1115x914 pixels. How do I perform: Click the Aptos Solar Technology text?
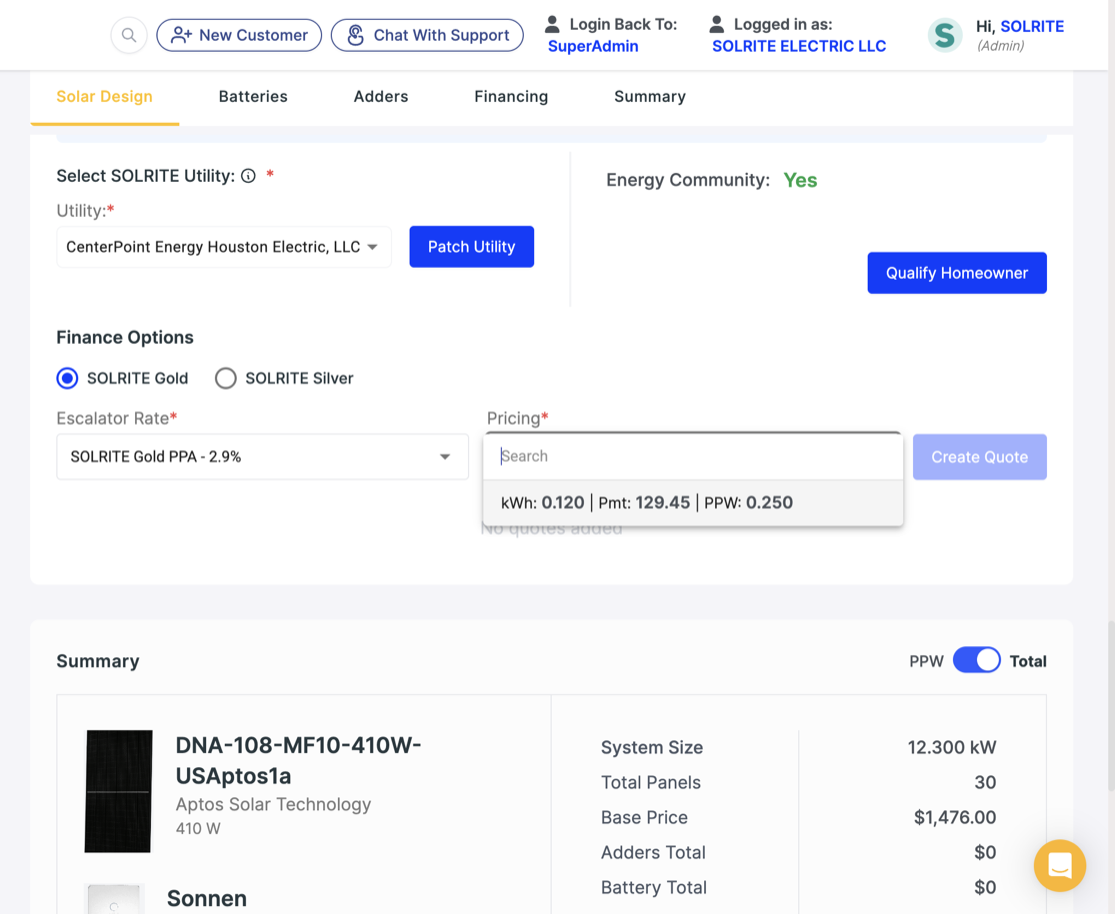[x=273, y=804]
